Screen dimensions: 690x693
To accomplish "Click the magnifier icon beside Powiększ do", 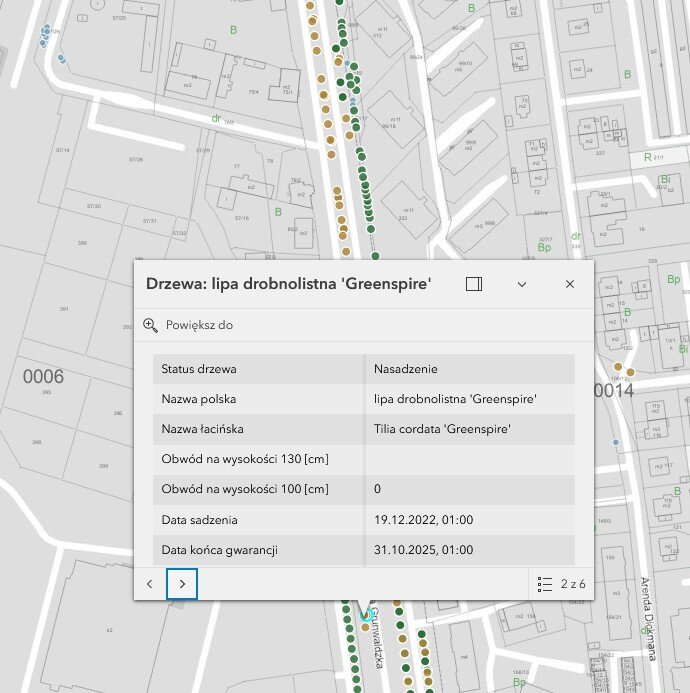I will point(151,325).
